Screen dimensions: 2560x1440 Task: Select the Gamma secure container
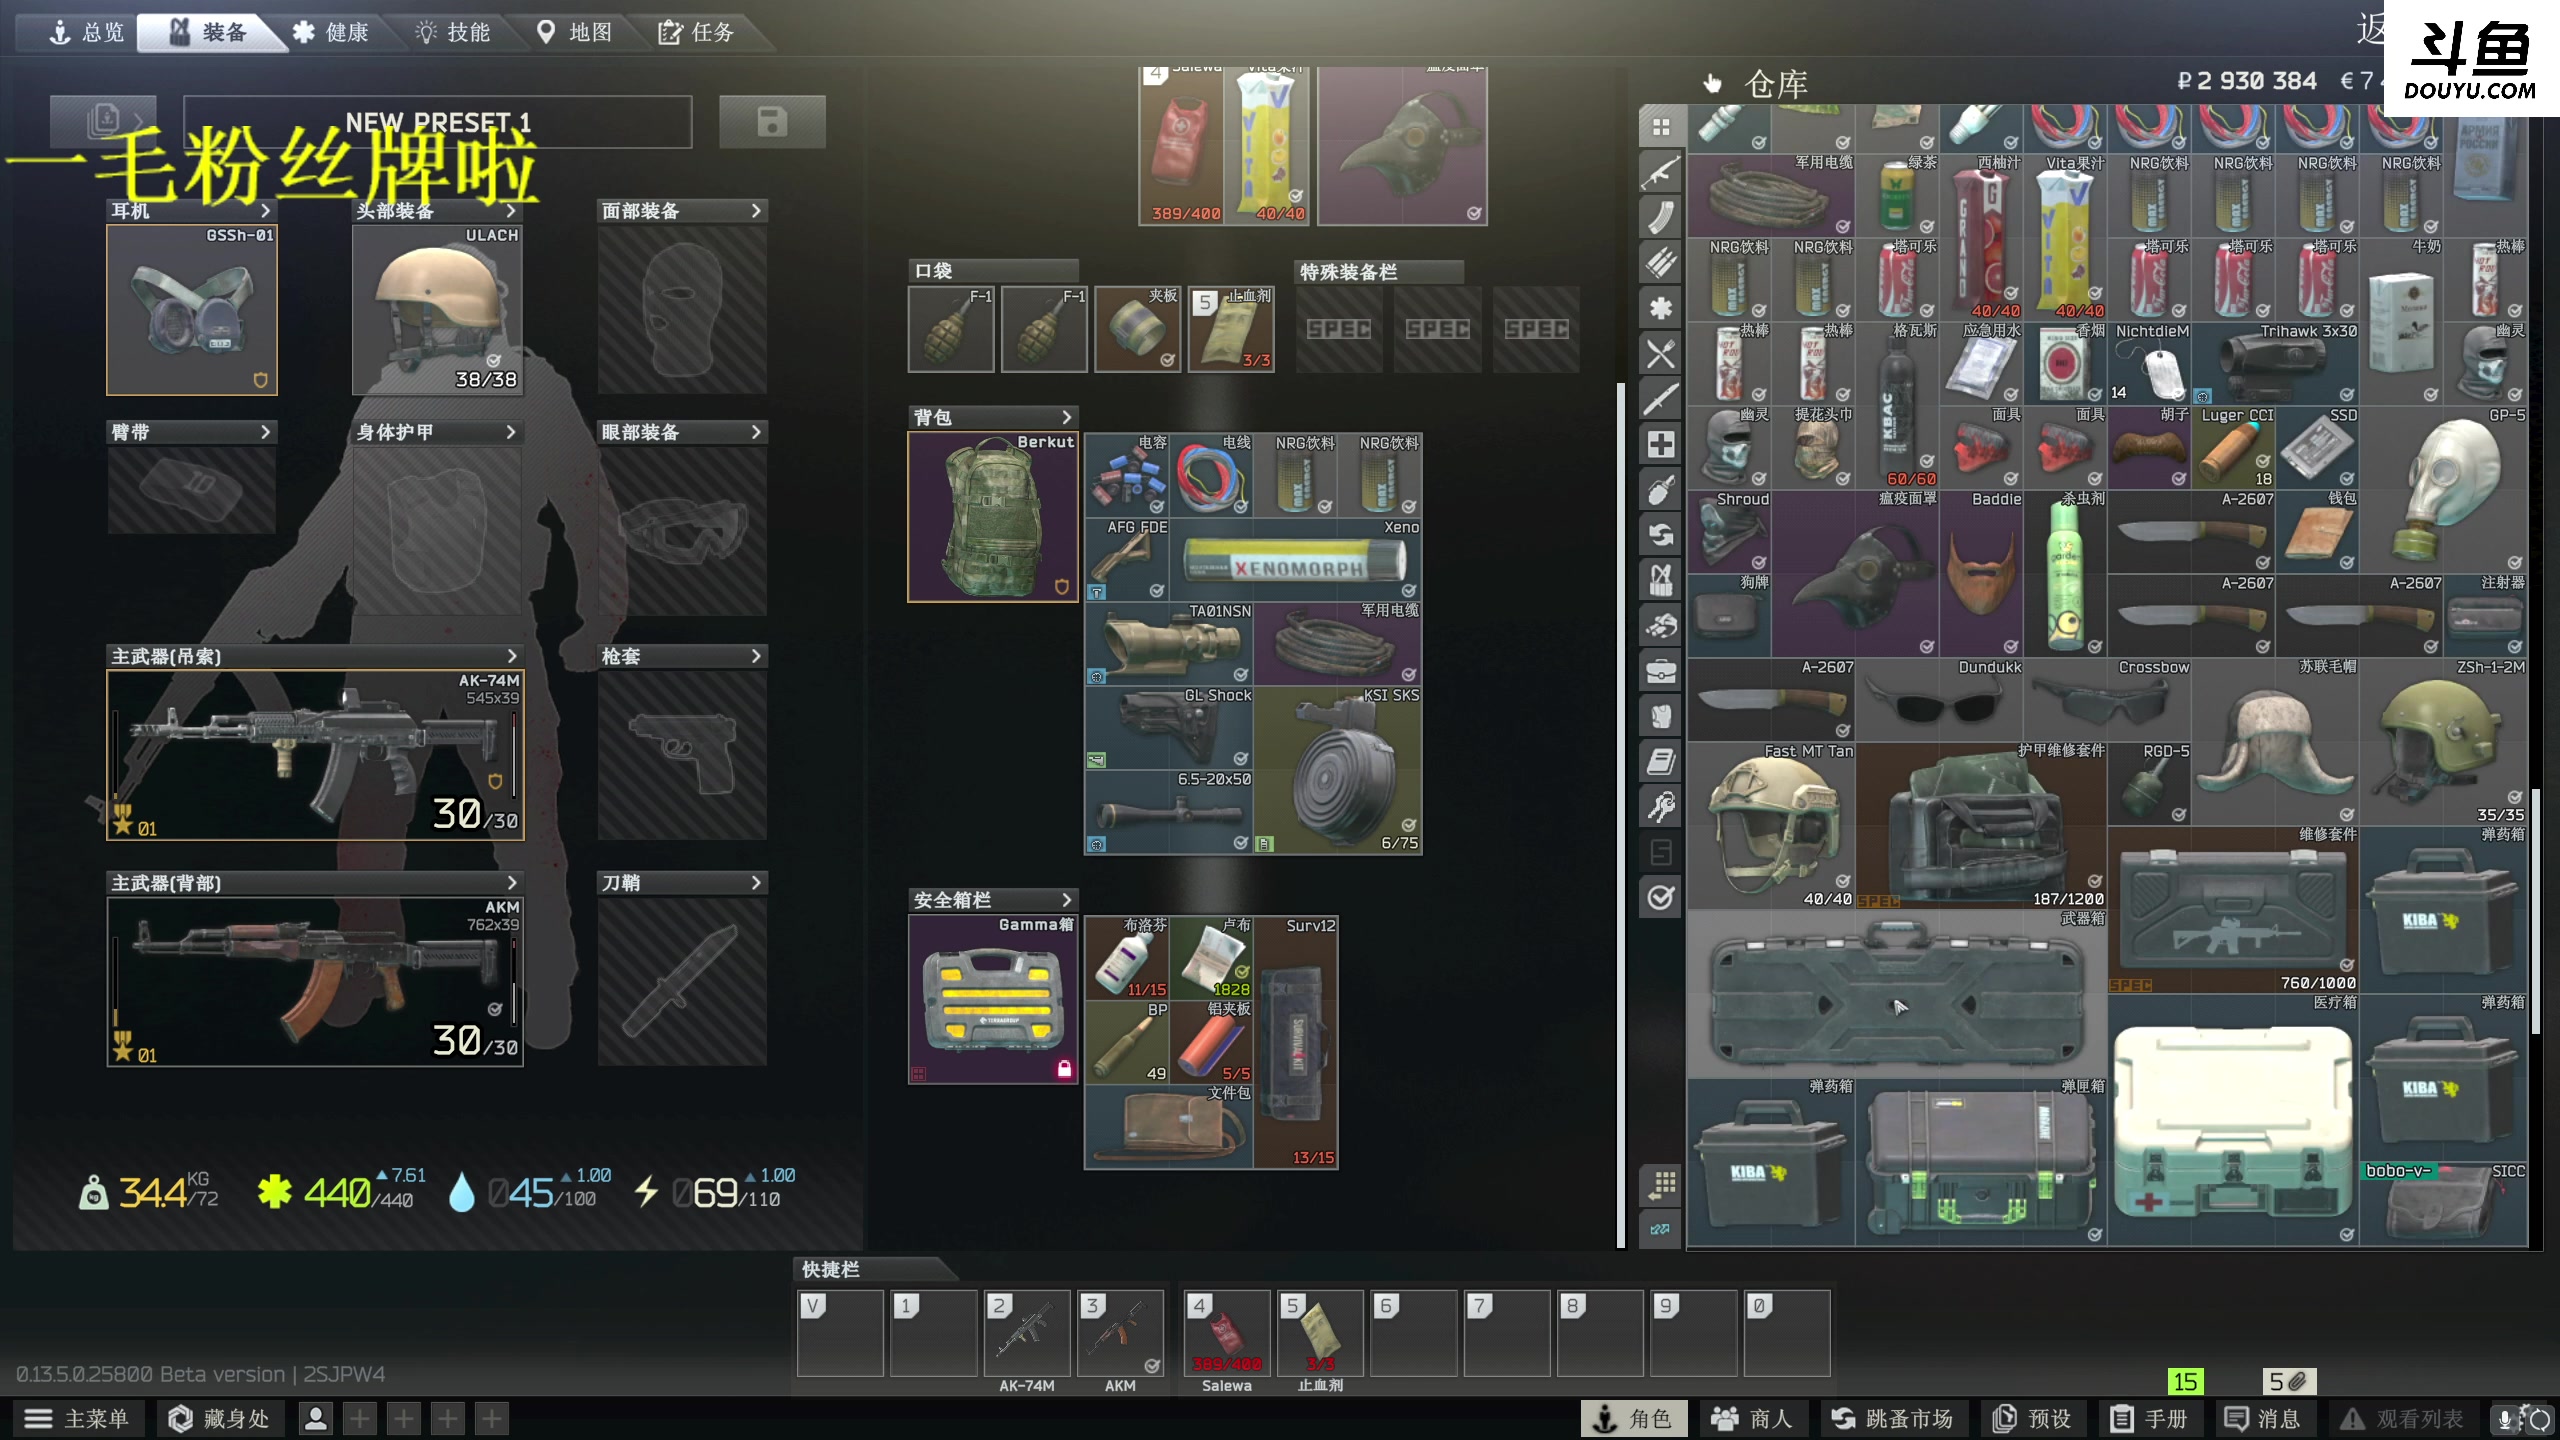(992, 1000)
